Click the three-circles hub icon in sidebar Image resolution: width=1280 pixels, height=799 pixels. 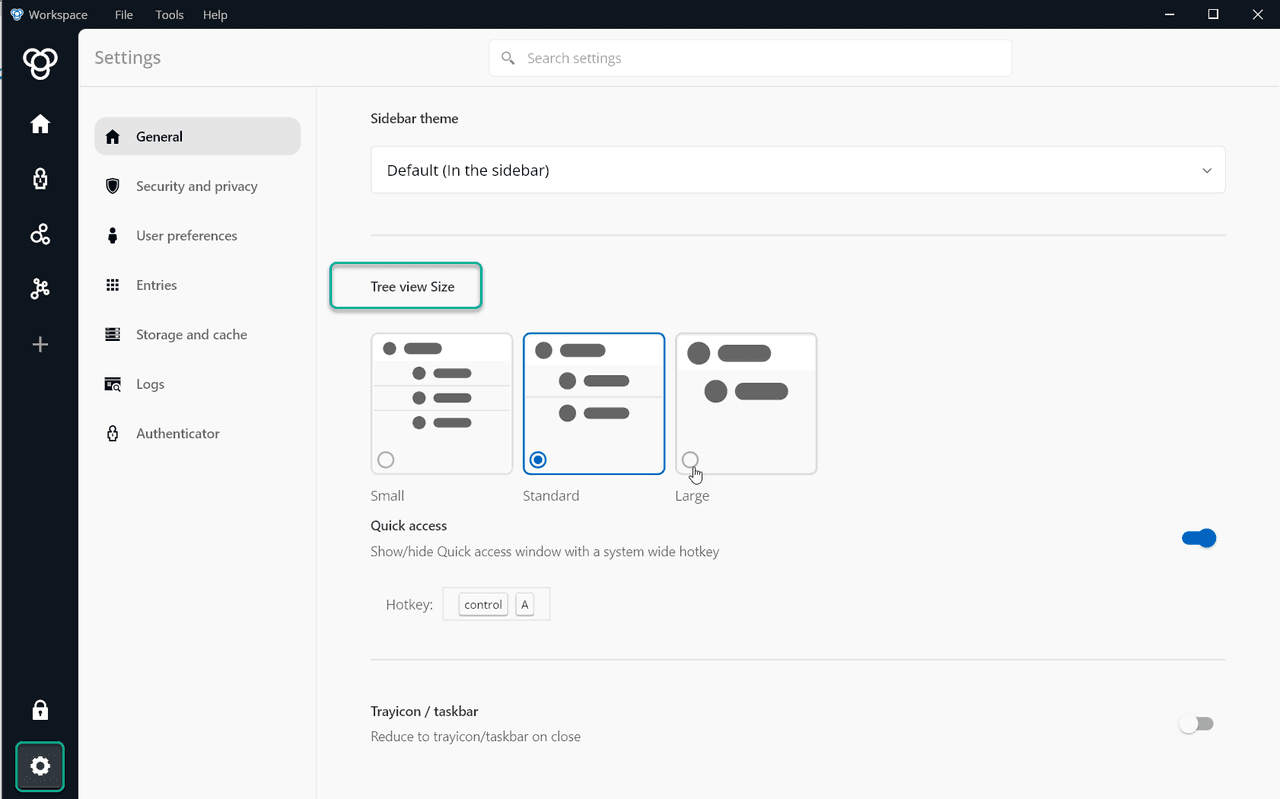click(40, 234)
